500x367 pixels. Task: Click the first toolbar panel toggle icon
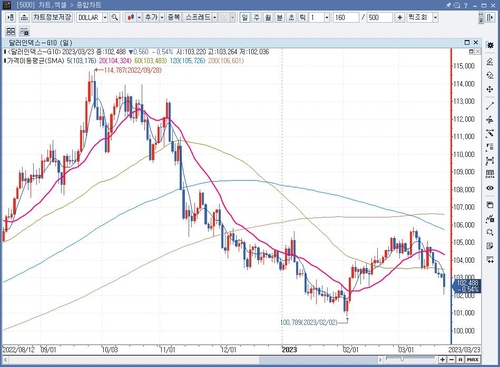tap(10, 17)
